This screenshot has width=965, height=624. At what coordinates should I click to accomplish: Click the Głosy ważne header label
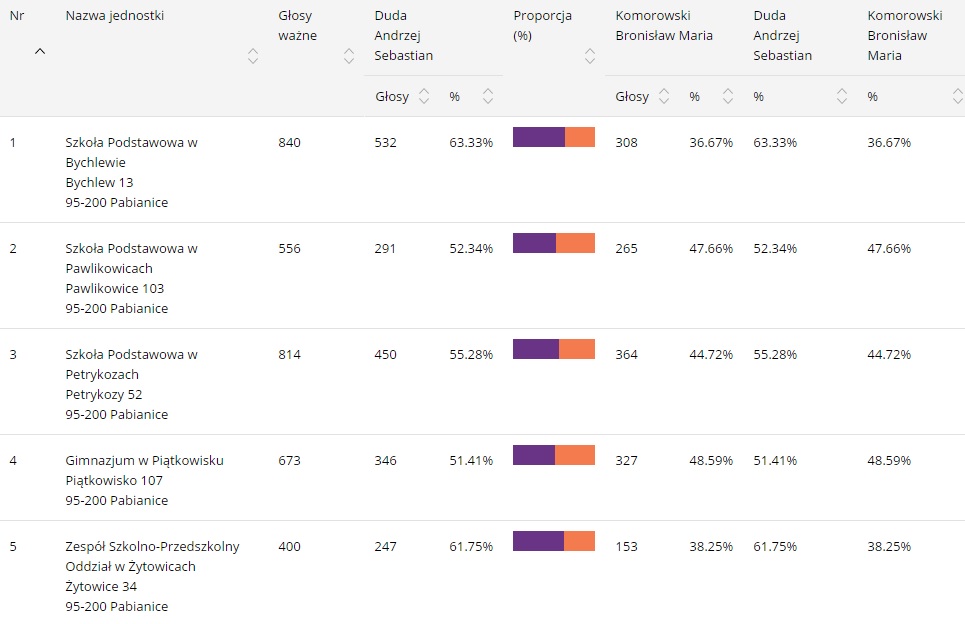tap(298, 25)
